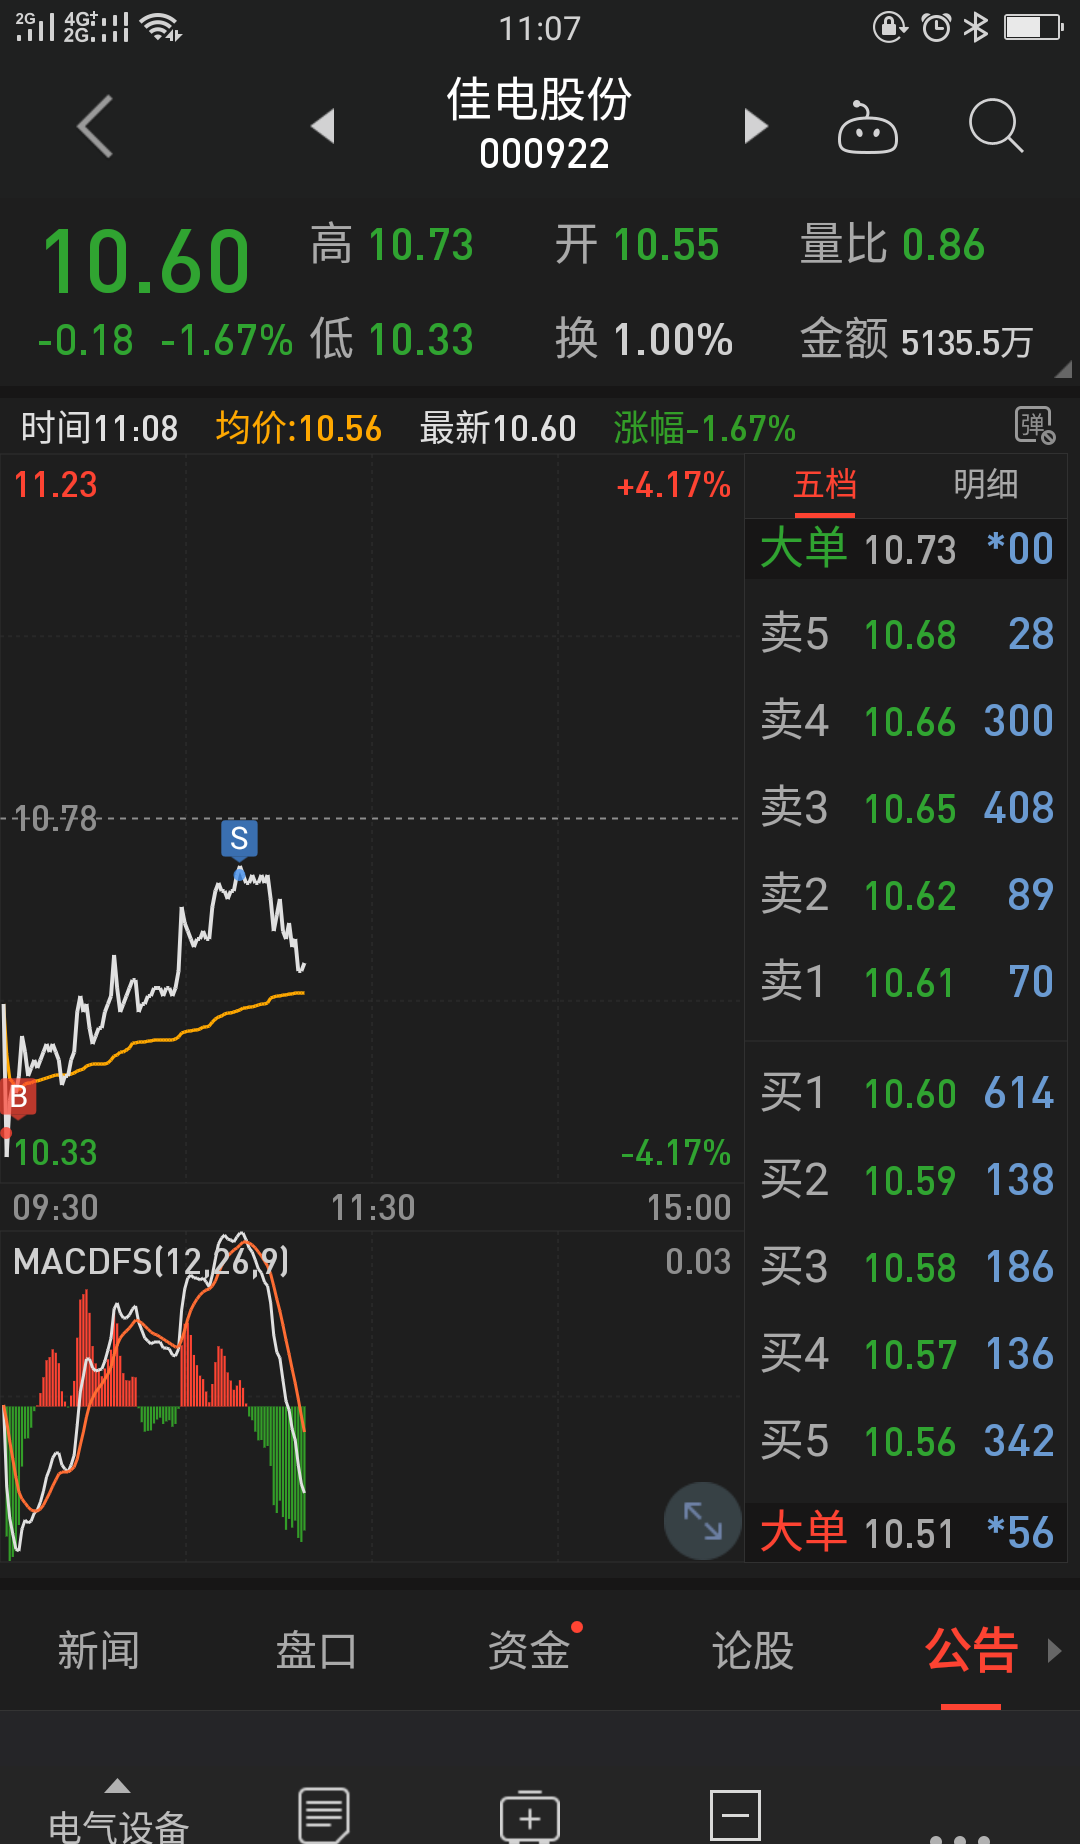Viewport: 1080px width, 1844px height.
Task: Tap MACDFS(12,26,9) indicator label
Action: [x=151, y=1262]
